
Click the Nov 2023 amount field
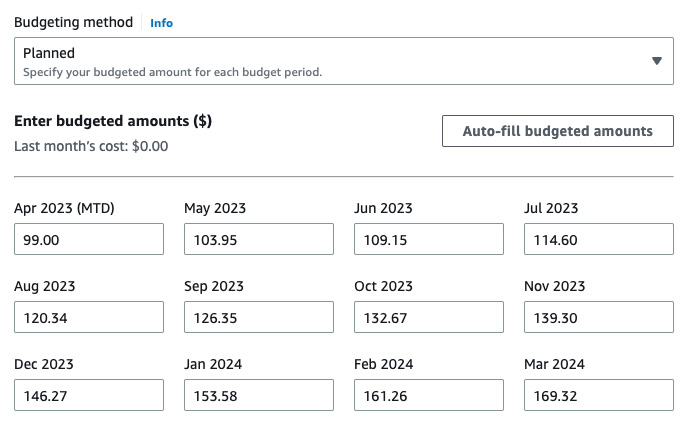pyautogui.click(x=598, y=317)
